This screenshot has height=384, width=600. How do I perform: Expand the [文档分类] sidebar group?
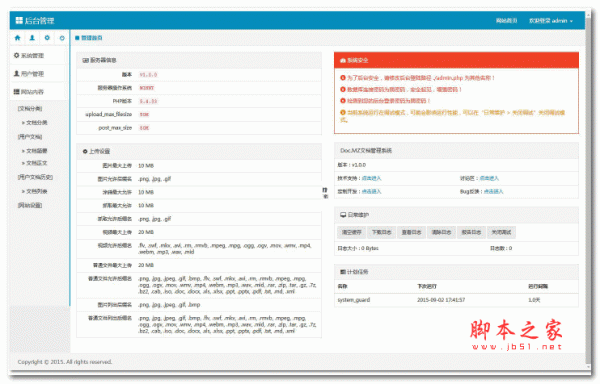coord(30,109)
